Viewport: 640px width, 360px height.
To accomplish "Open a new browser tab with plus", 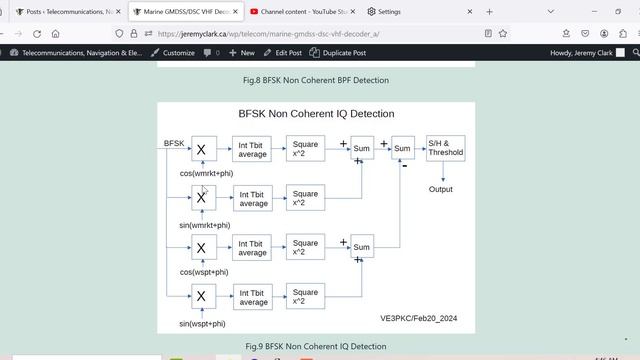I will [489, 12].
